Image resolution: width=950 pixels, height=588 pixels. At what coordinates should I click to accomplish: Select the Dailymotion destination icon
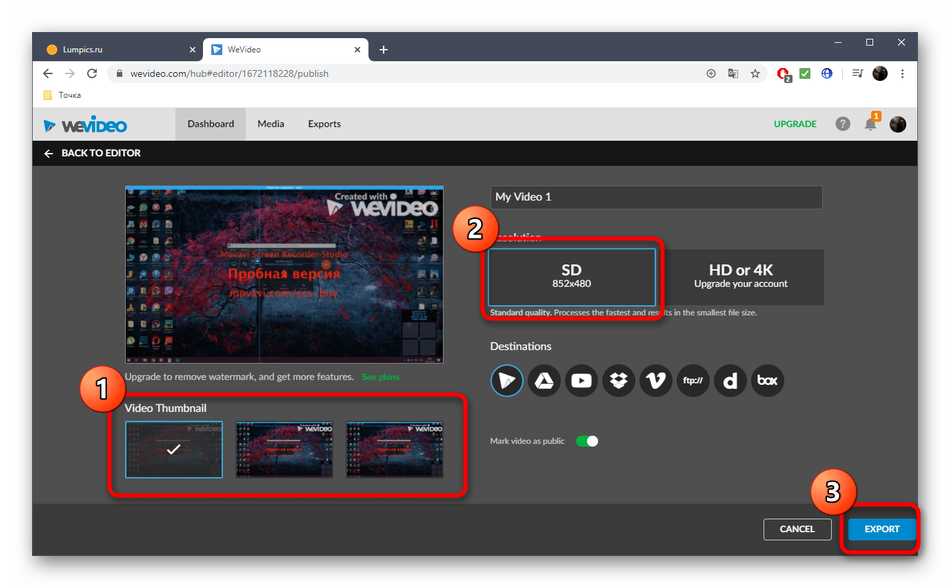coord(730,380)
